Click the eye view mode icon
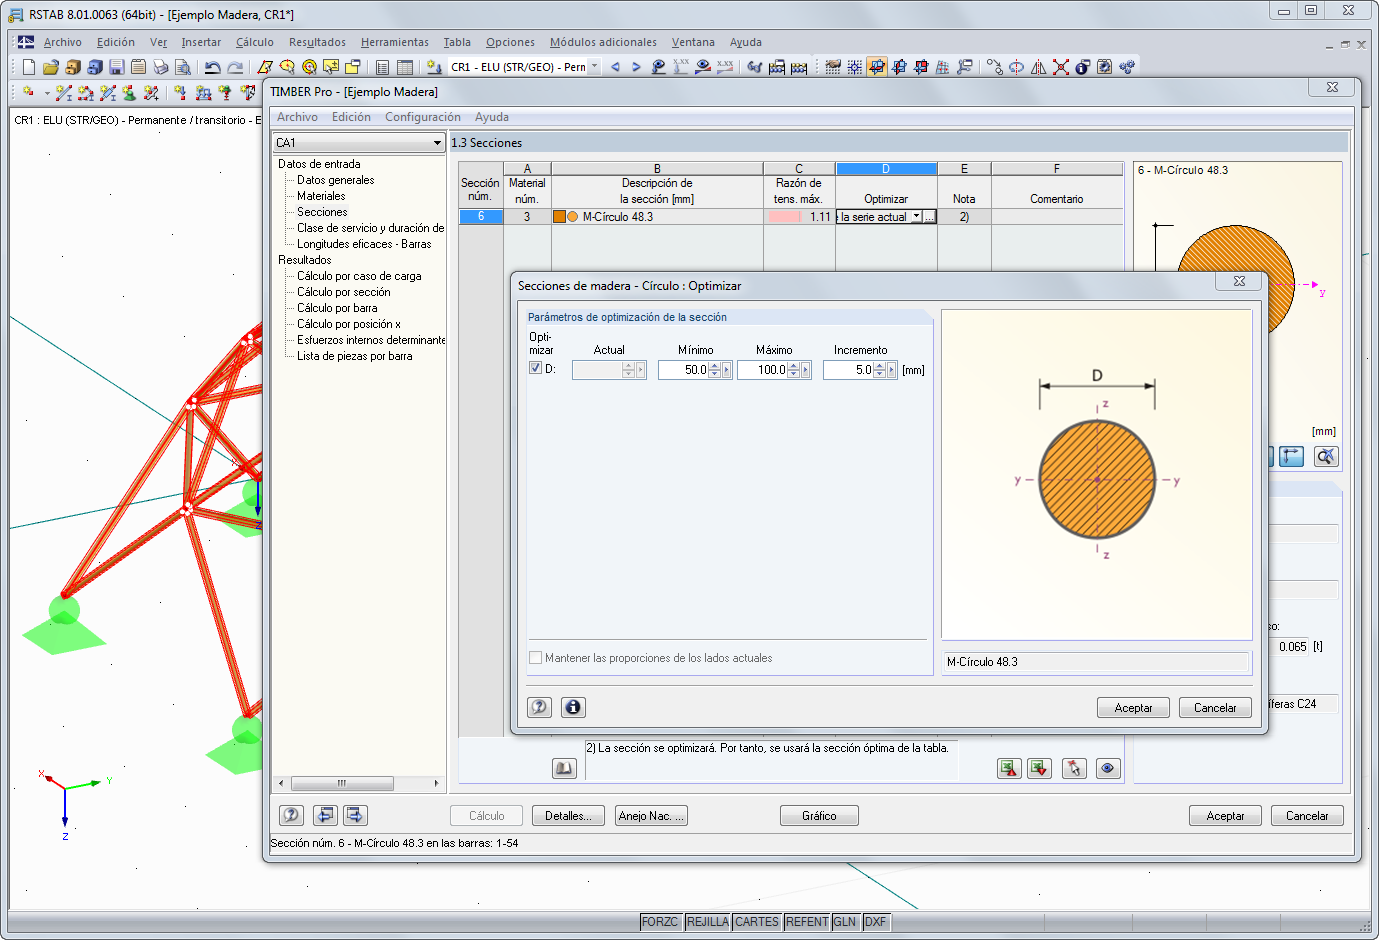1379x940 pixels. [1108, 768]
